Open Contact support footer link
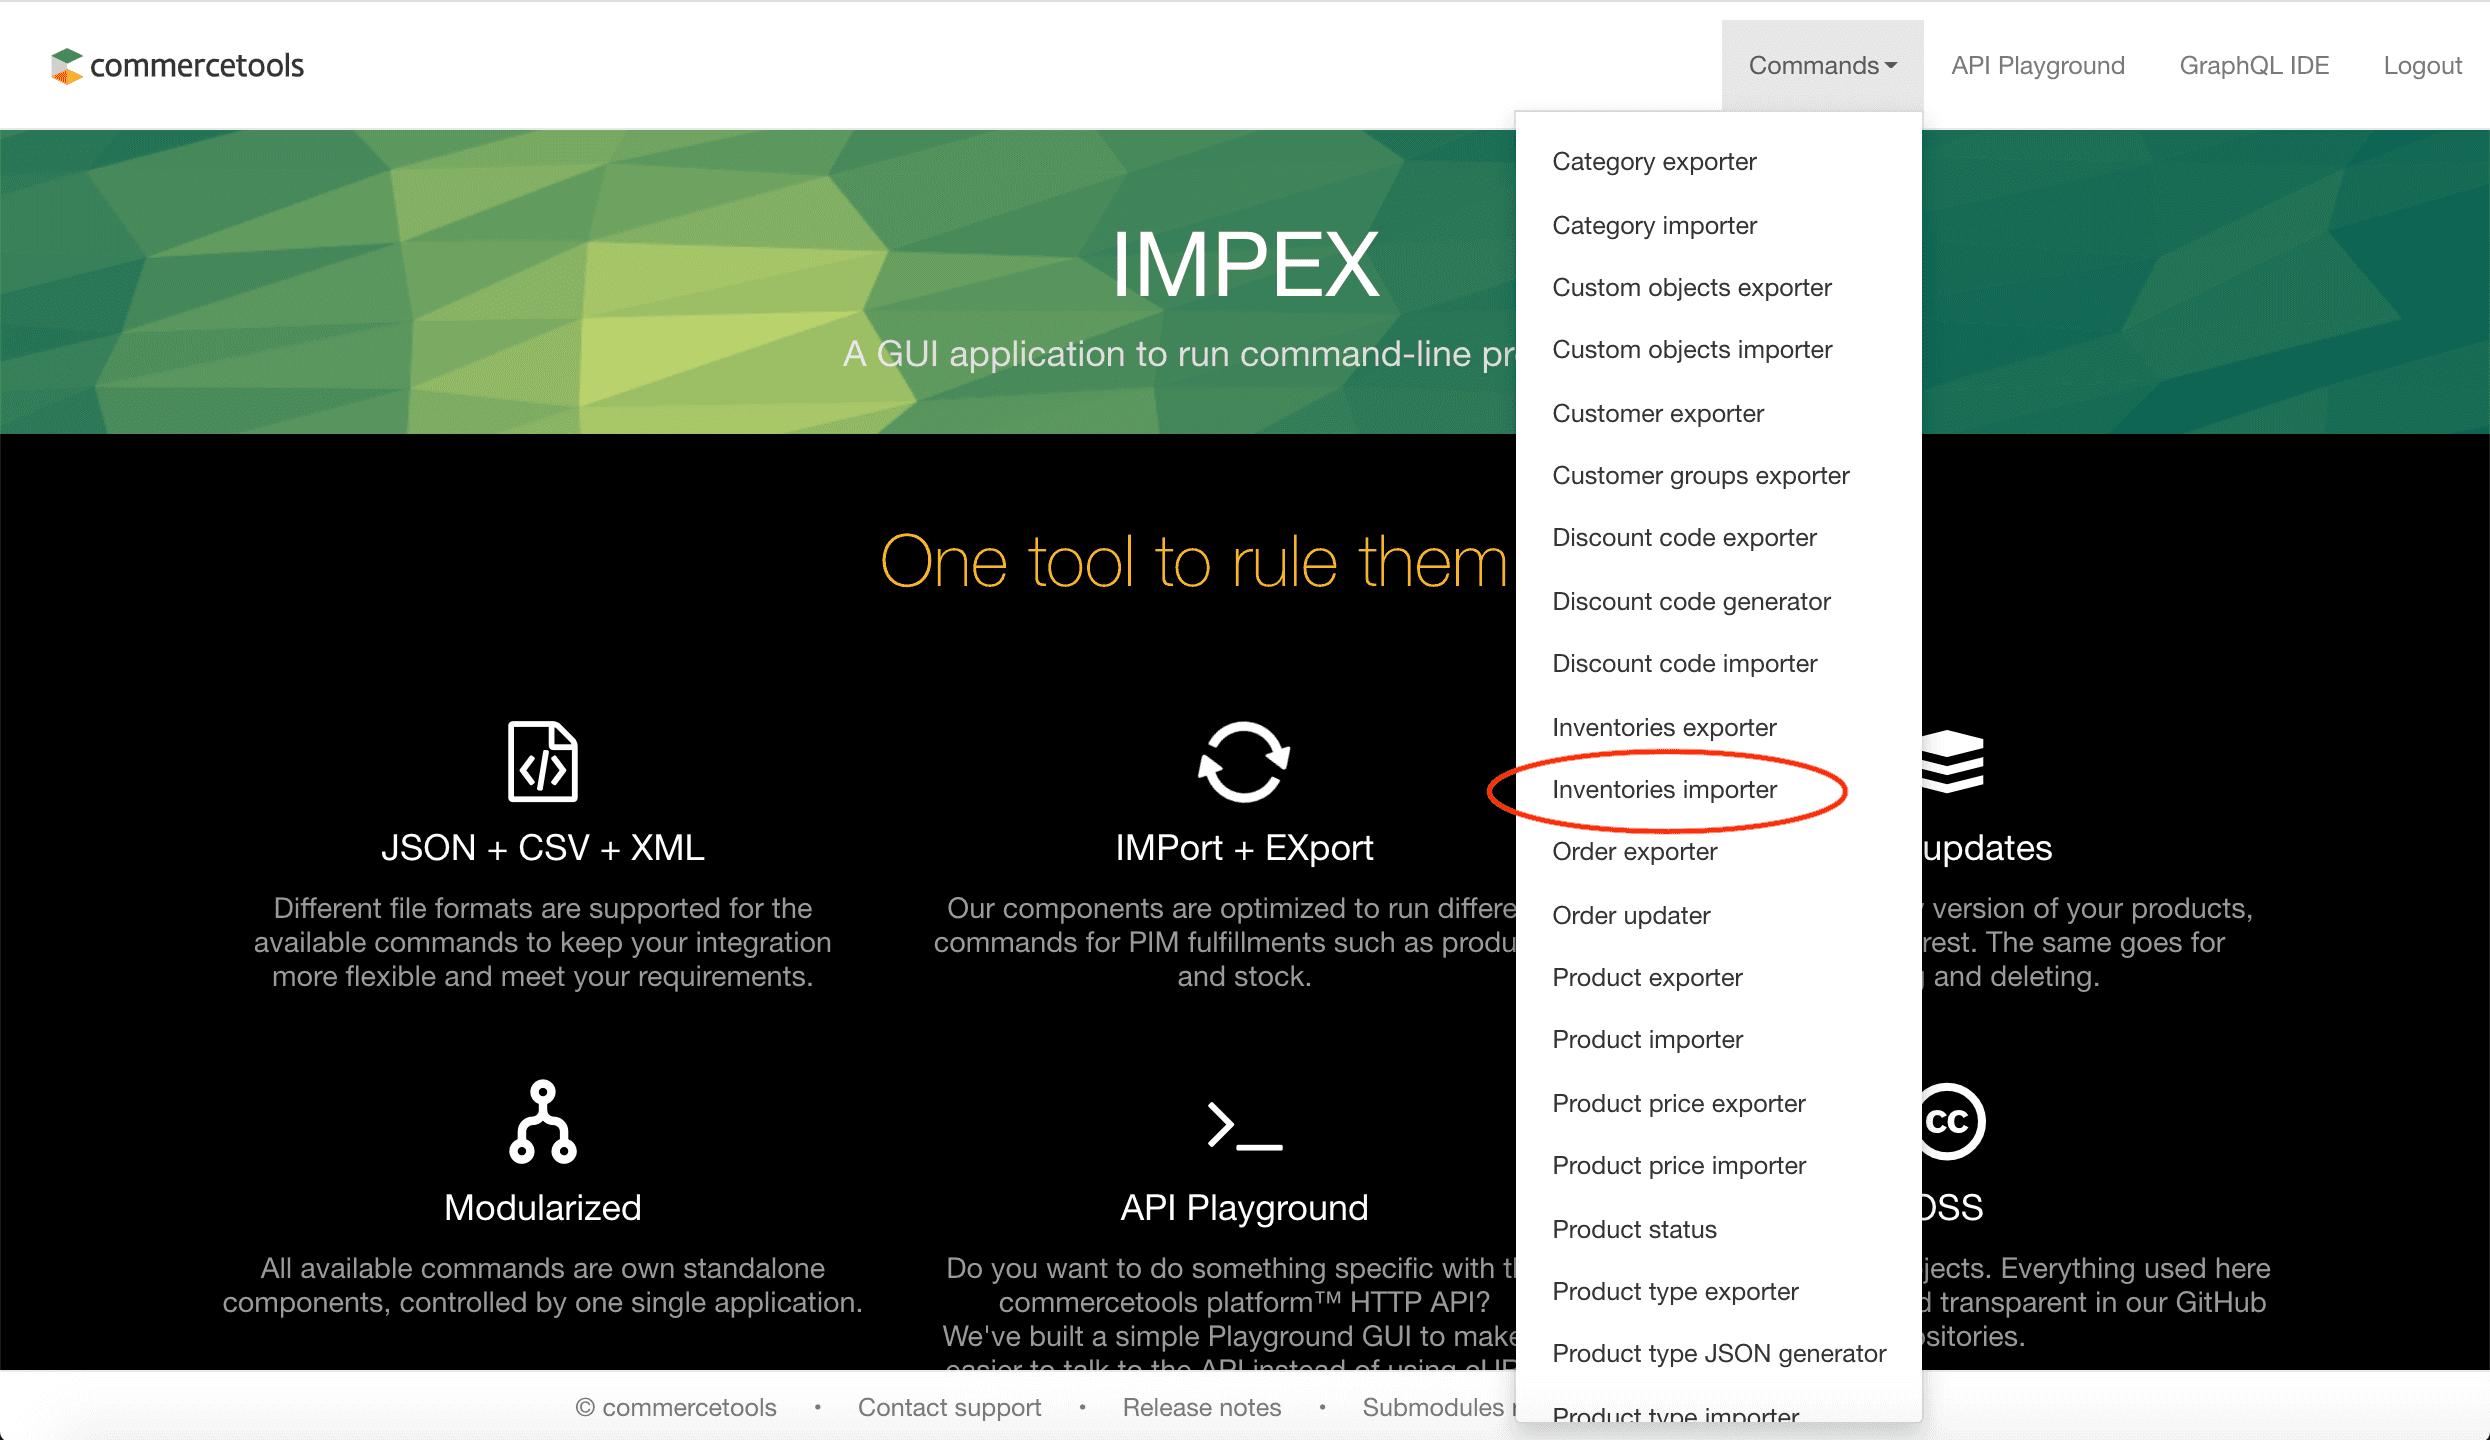 [949, 1408]
